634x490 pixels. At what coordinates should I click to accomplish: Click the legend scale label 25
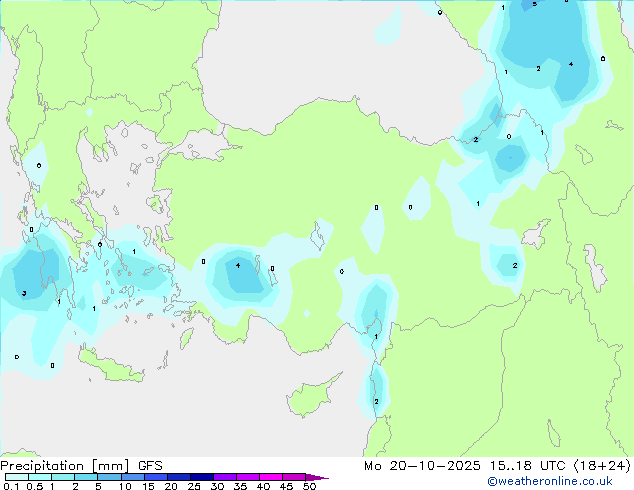tap(194, 486)
